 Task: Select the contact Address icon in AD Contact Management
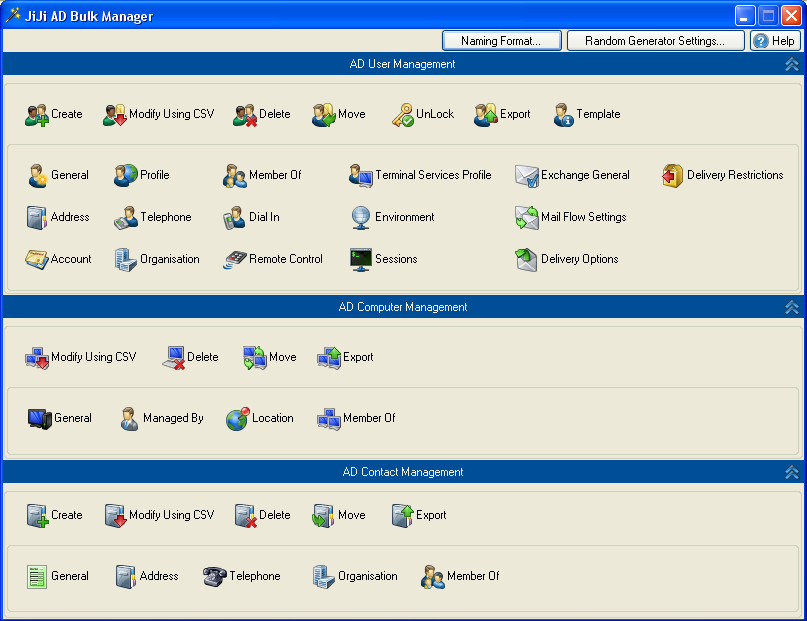click(126, 577)
